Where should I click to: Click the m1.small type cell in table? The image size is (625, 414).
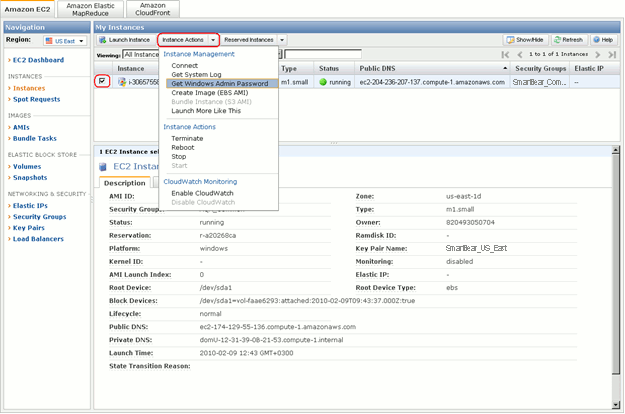(295, 82)
